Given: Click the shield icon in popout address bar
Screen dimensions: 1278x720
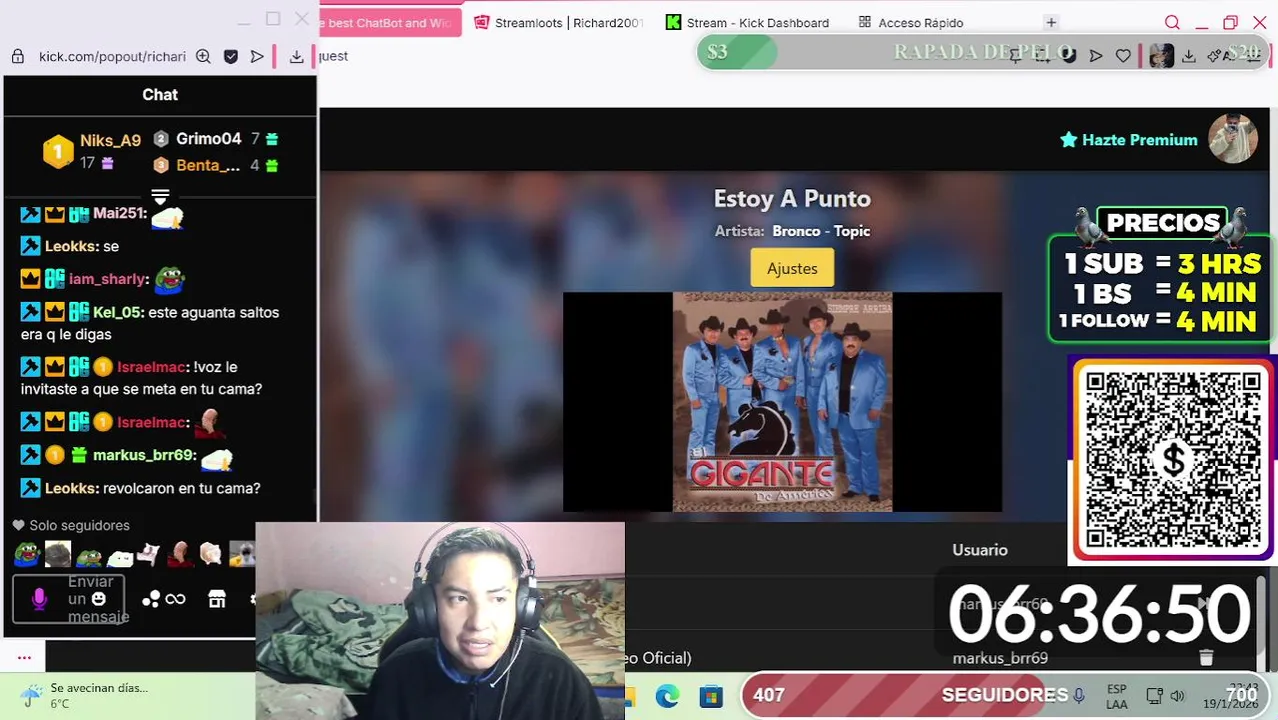Looking at the screenshot, I should pyautogui.click(x=231, y=57).
